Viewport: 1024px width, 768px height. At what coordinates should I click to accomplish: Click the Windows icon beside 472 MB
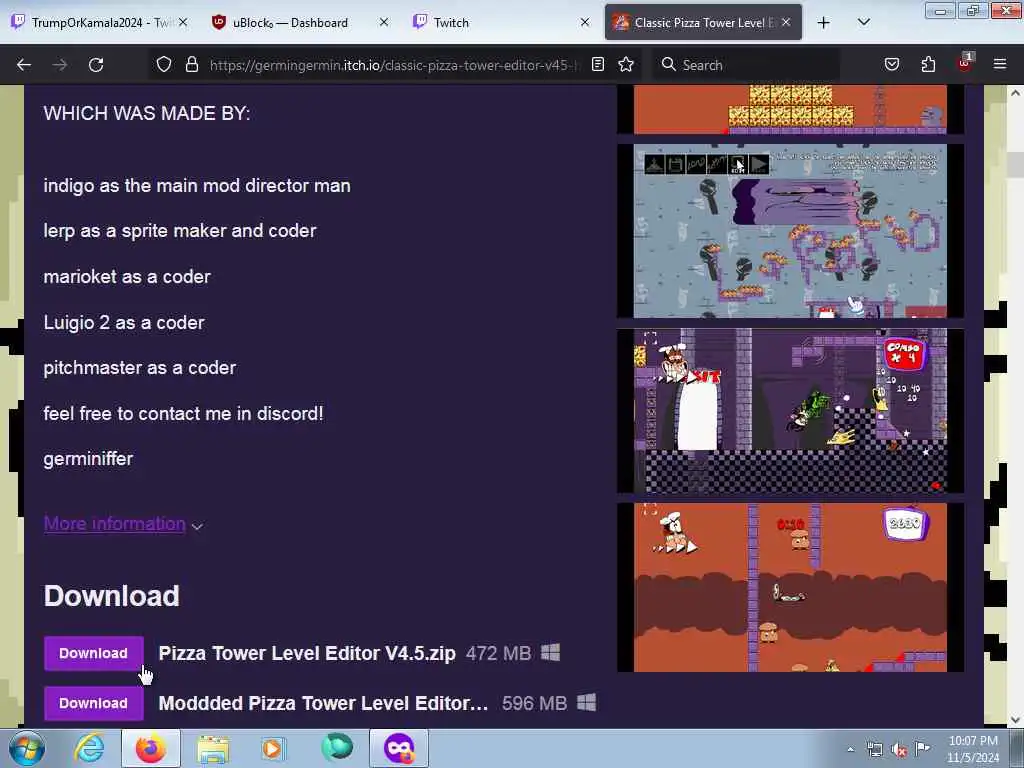551,652
